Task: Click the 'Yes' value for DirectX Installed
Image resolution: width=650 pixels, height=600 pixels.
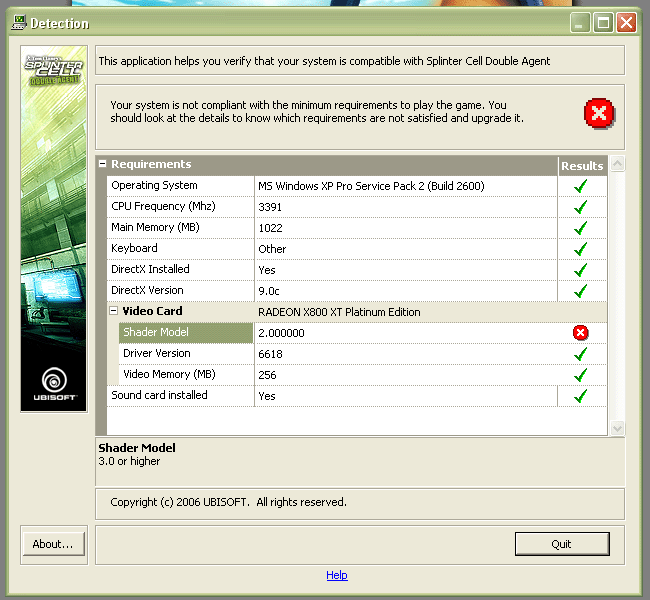Action: [267, 270]
